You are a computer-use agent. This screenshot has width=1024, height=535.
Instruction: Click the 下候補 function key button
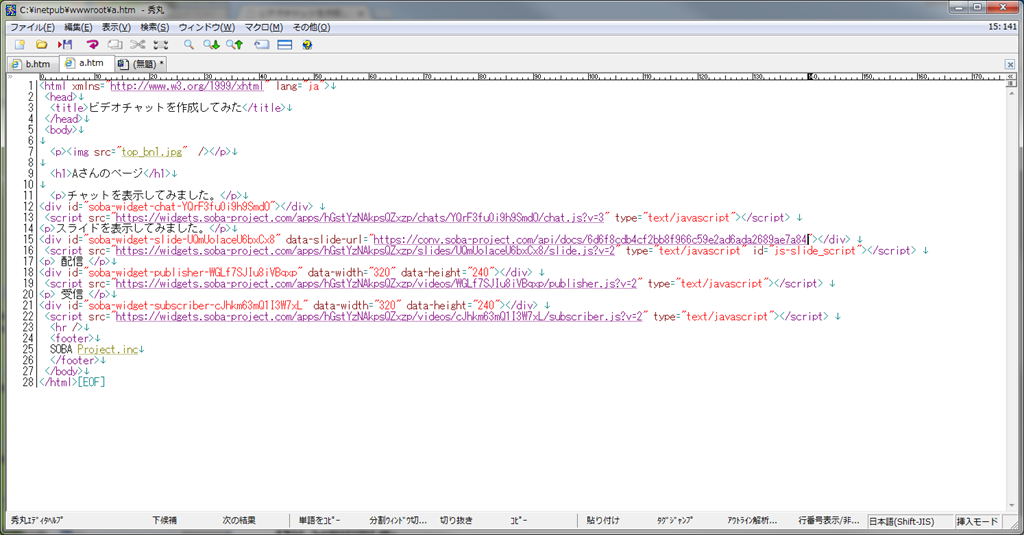click(165, 521)
